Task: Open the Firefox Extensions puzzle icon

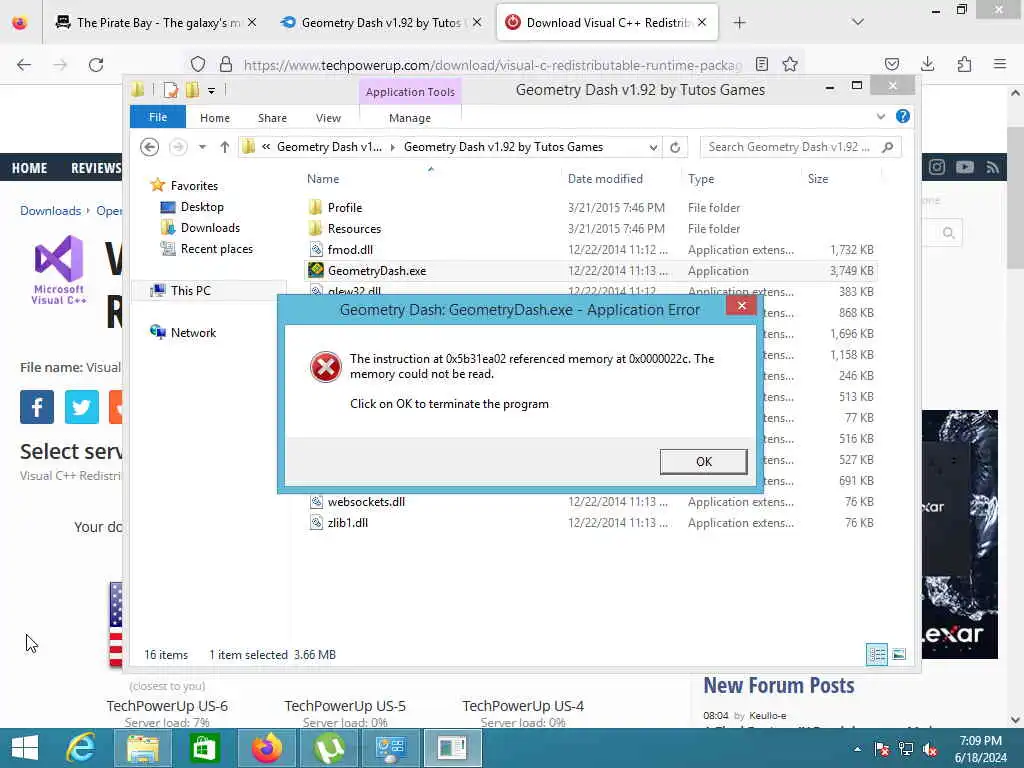Action: pos(964,64)
